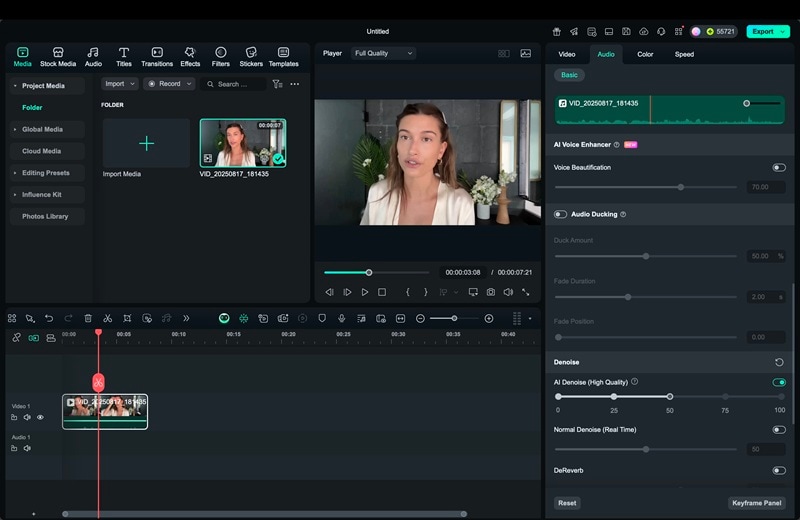Viewport: 800px width, 520px height.
Task: Click the player volume speaker icon
Action: point(508,292)
